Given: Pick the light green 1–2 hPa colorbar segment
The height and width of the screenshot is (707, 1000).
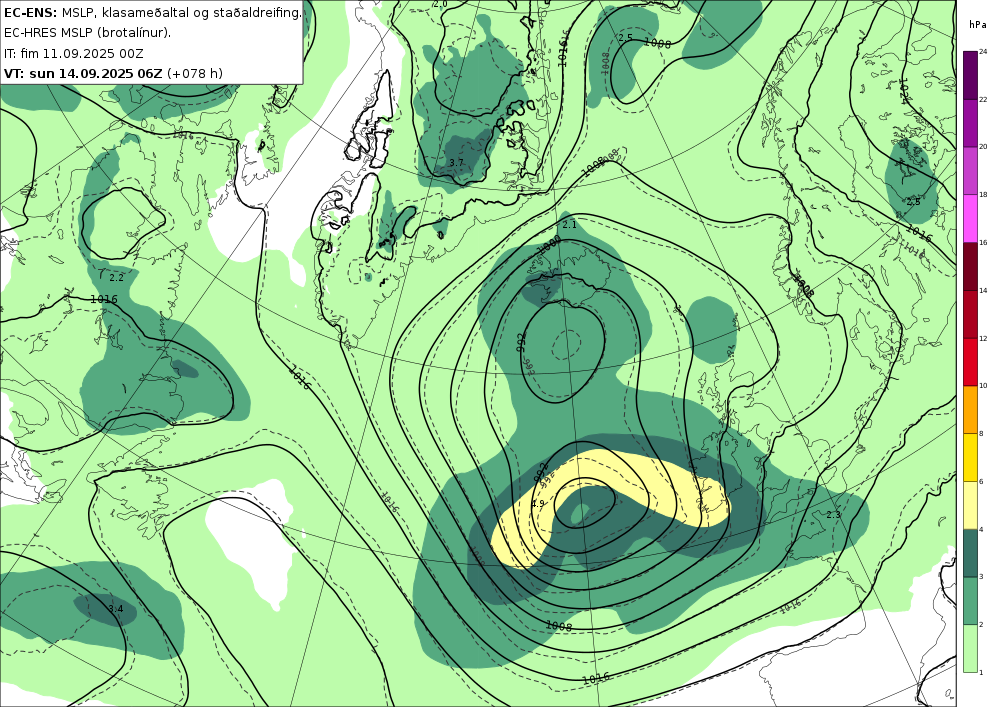Looking at the screenshot, I should click(x=970, y=648).
